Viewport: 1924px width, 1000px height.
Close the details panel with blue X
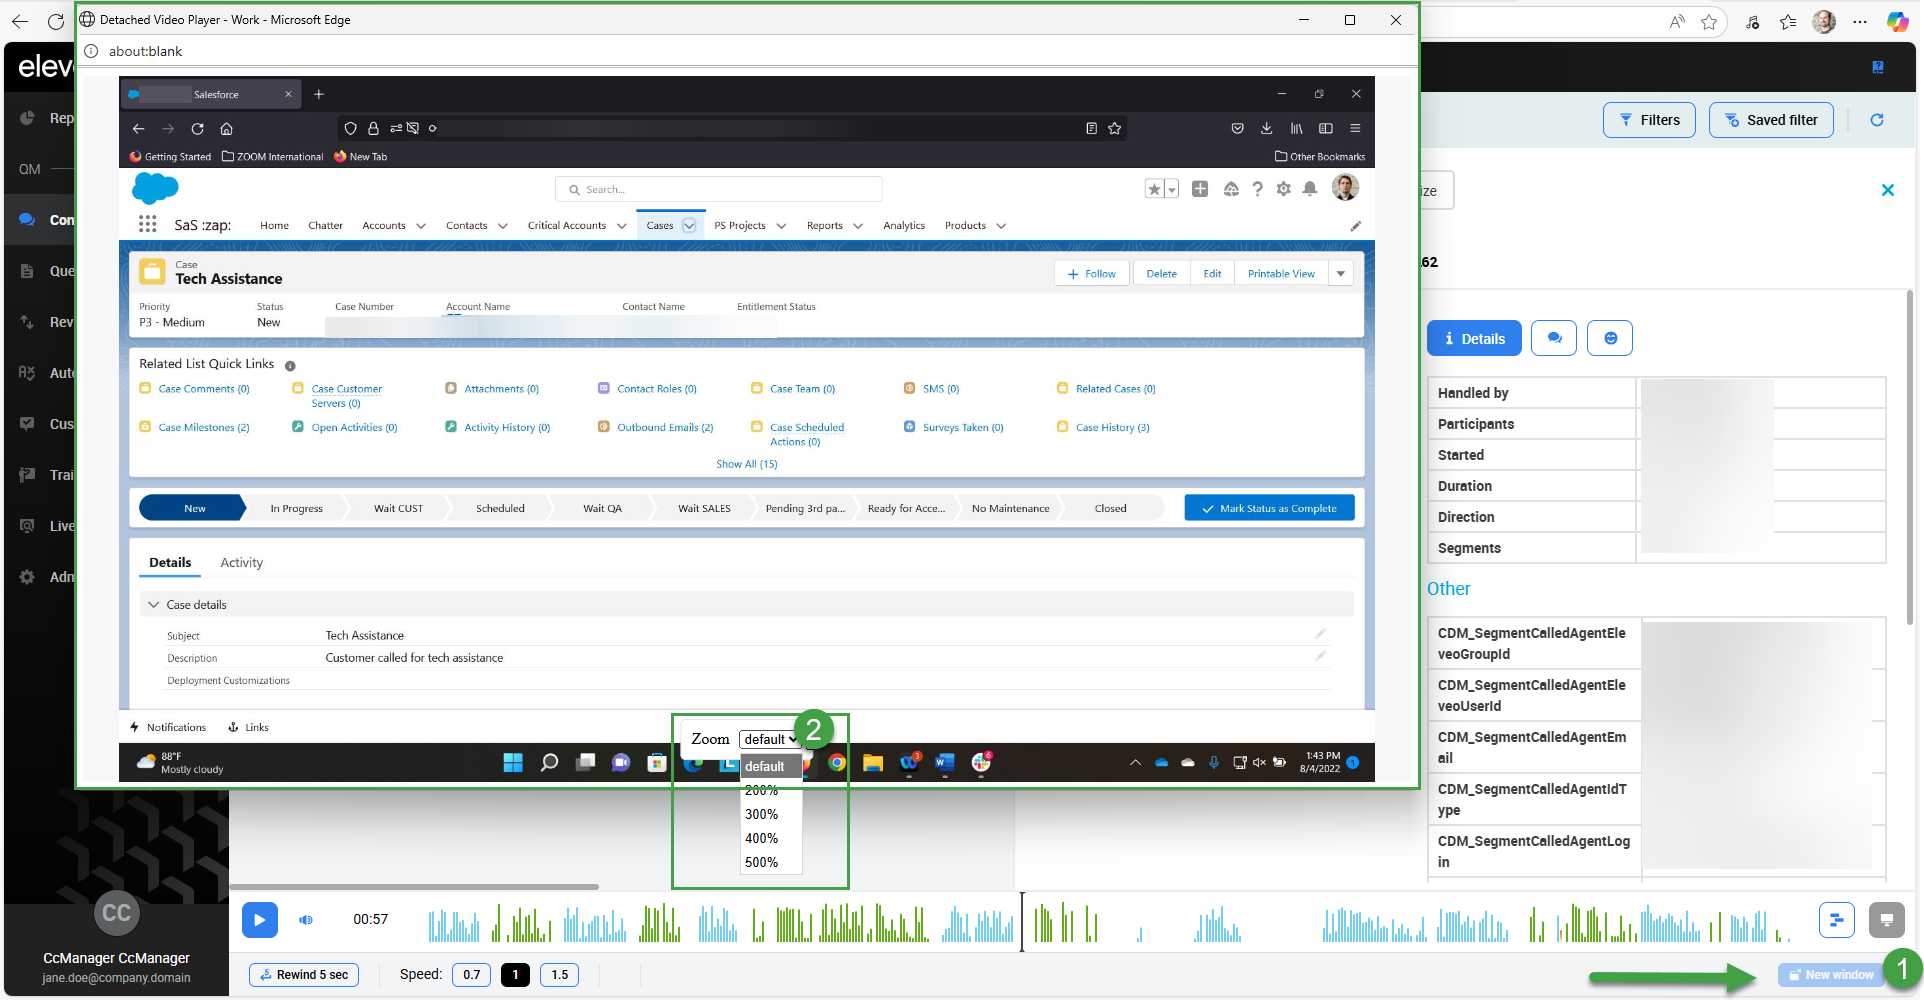(x=1887, y=190)
